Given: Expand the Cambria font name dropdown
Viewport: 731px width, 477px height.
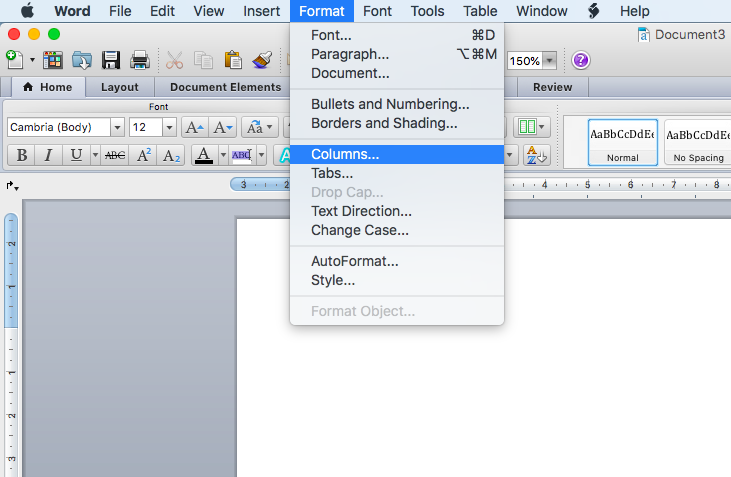Looking at the screenshot, I should 118,127.
